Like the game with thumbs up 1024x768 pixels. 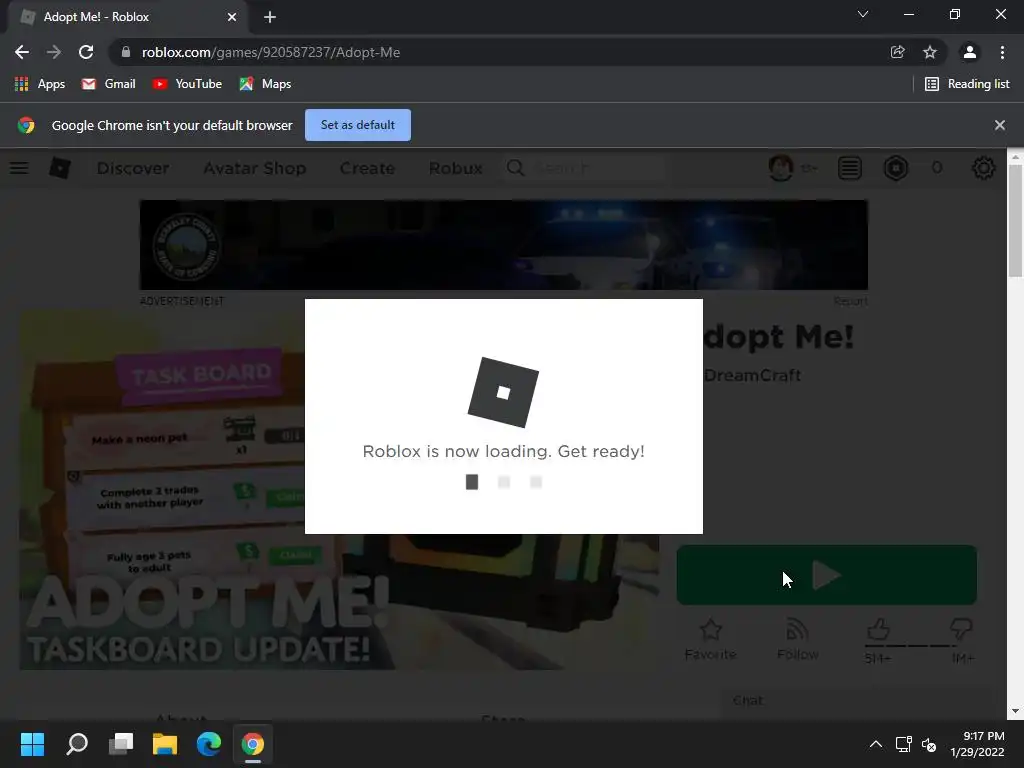tap(878, 630)
